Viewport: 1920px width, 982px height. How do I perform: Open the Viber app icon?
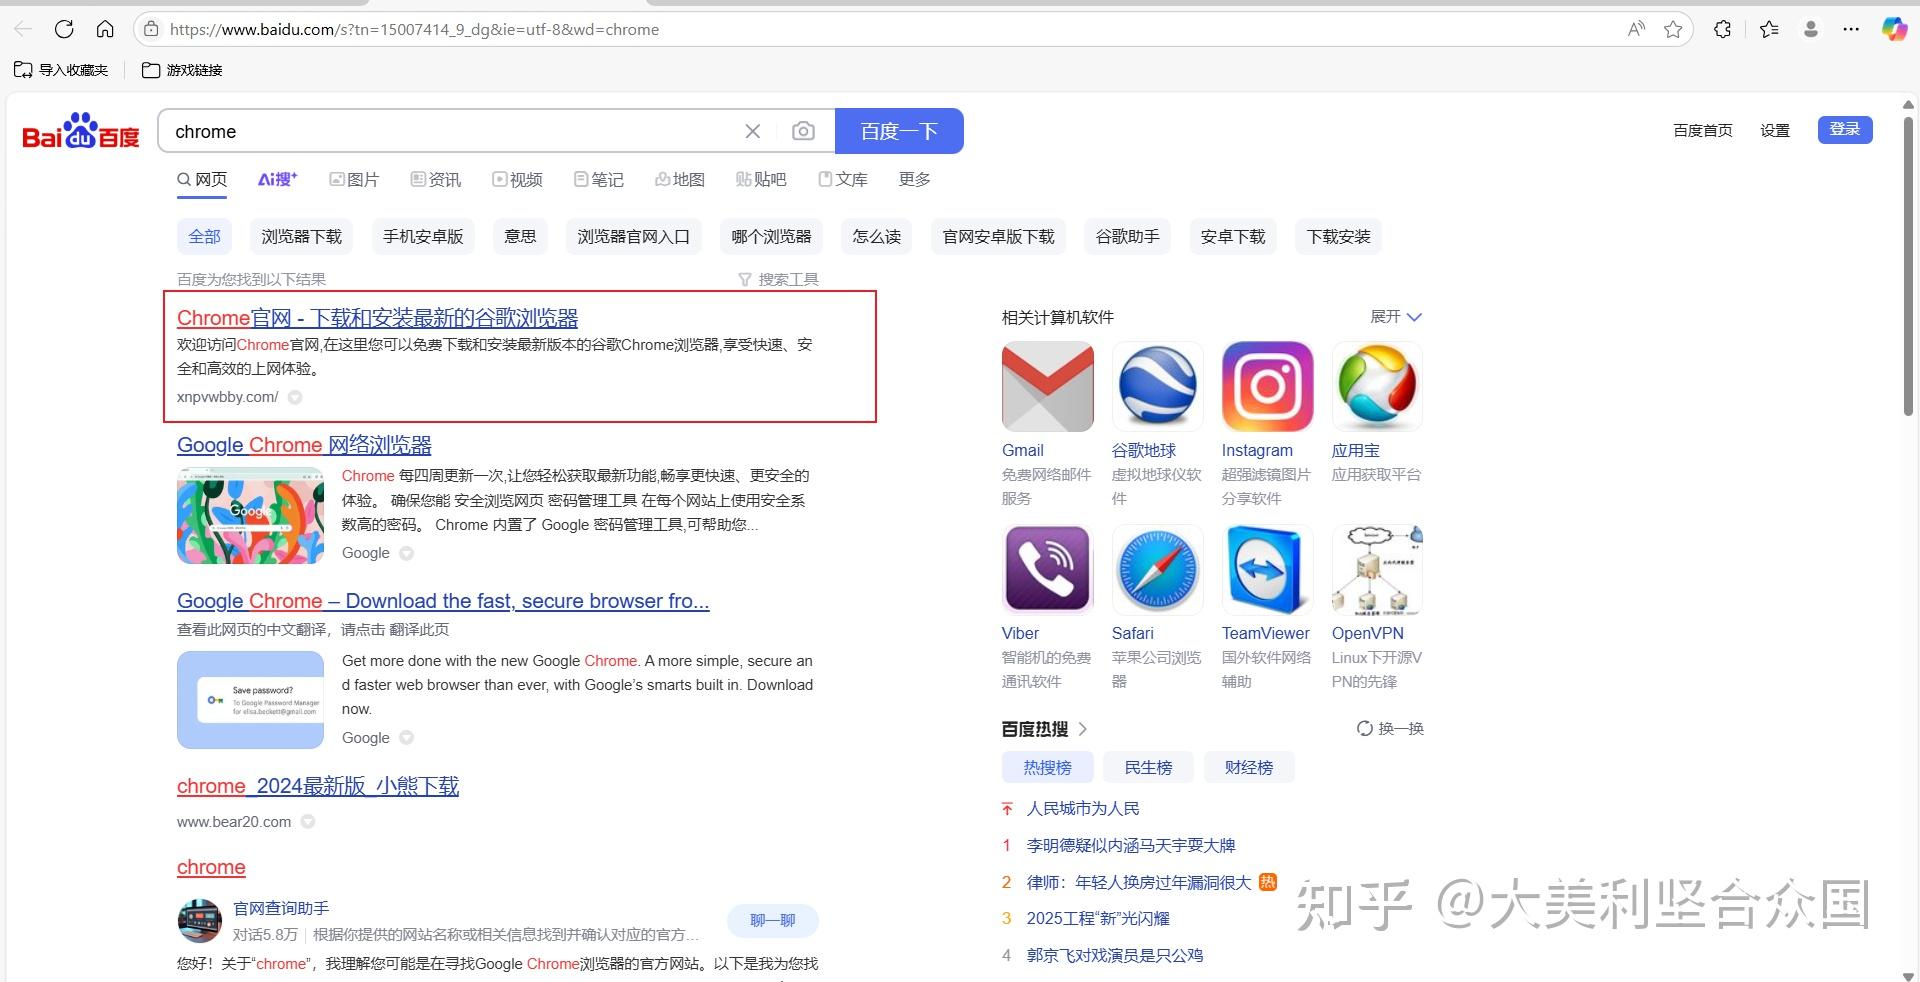pyautogui.click(x=1048, y=569)
